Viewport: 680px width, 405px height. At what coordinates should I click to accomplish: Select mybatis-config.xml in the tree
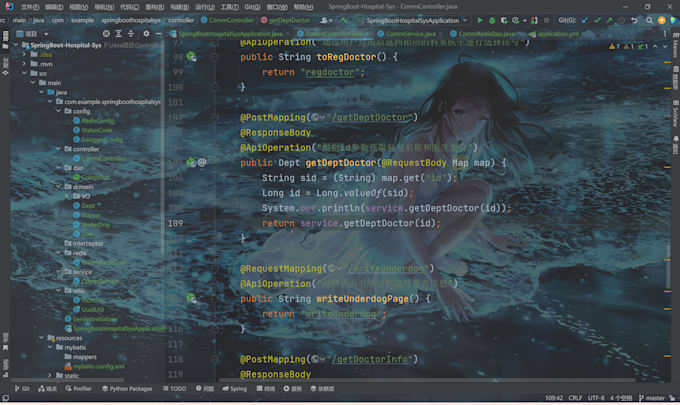98,366
